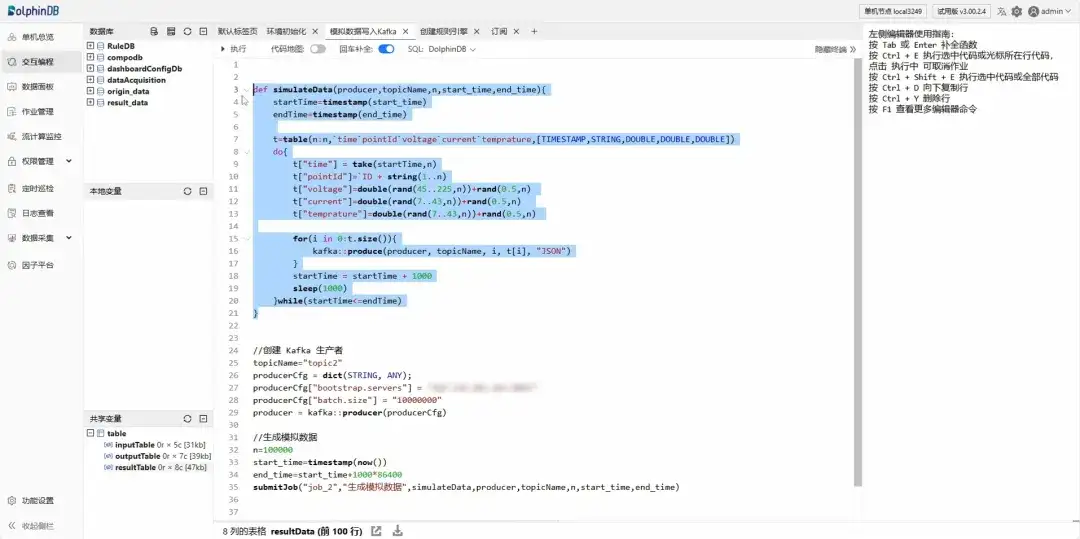Click the 单机节点 local3249 button

click(x=893, y=11)
